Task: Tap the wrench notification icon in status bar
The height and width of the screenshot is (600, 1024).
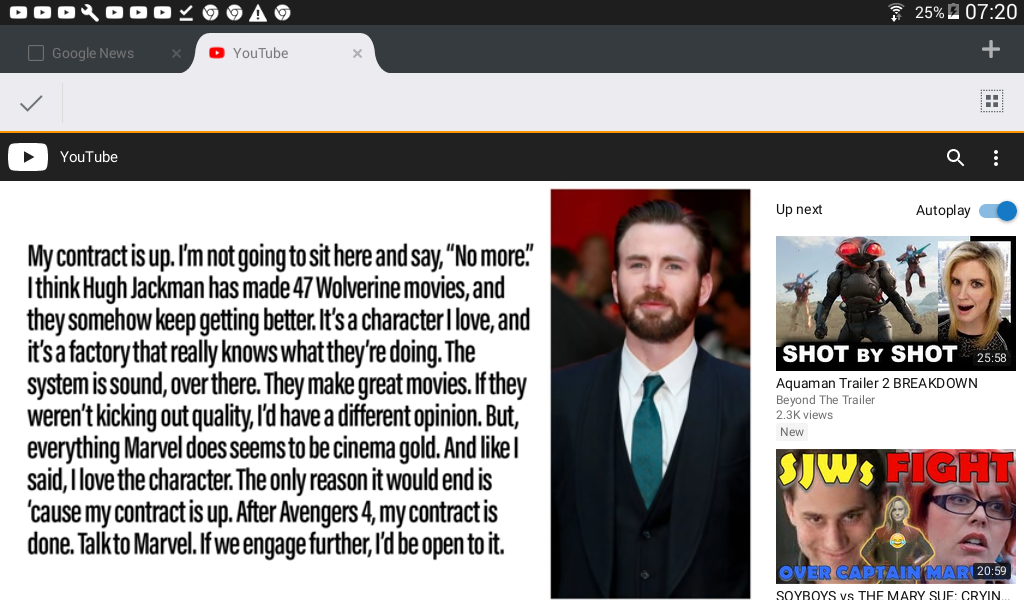Action: click(x=90, y=12)
